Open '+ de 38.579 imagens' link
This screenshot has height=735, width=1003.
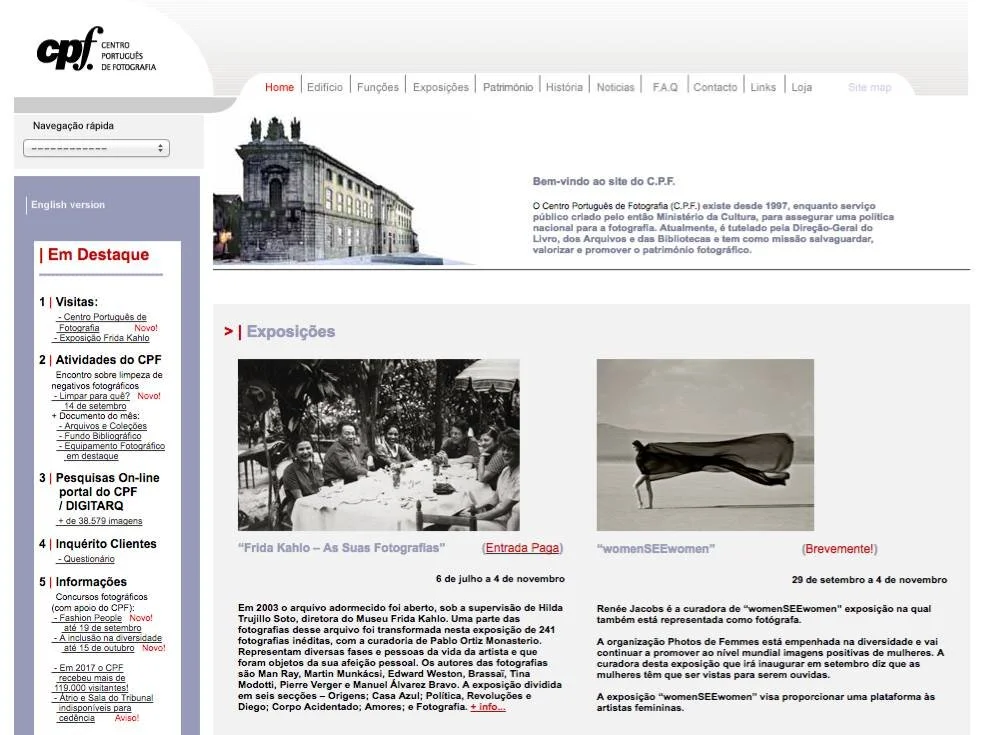100,521
